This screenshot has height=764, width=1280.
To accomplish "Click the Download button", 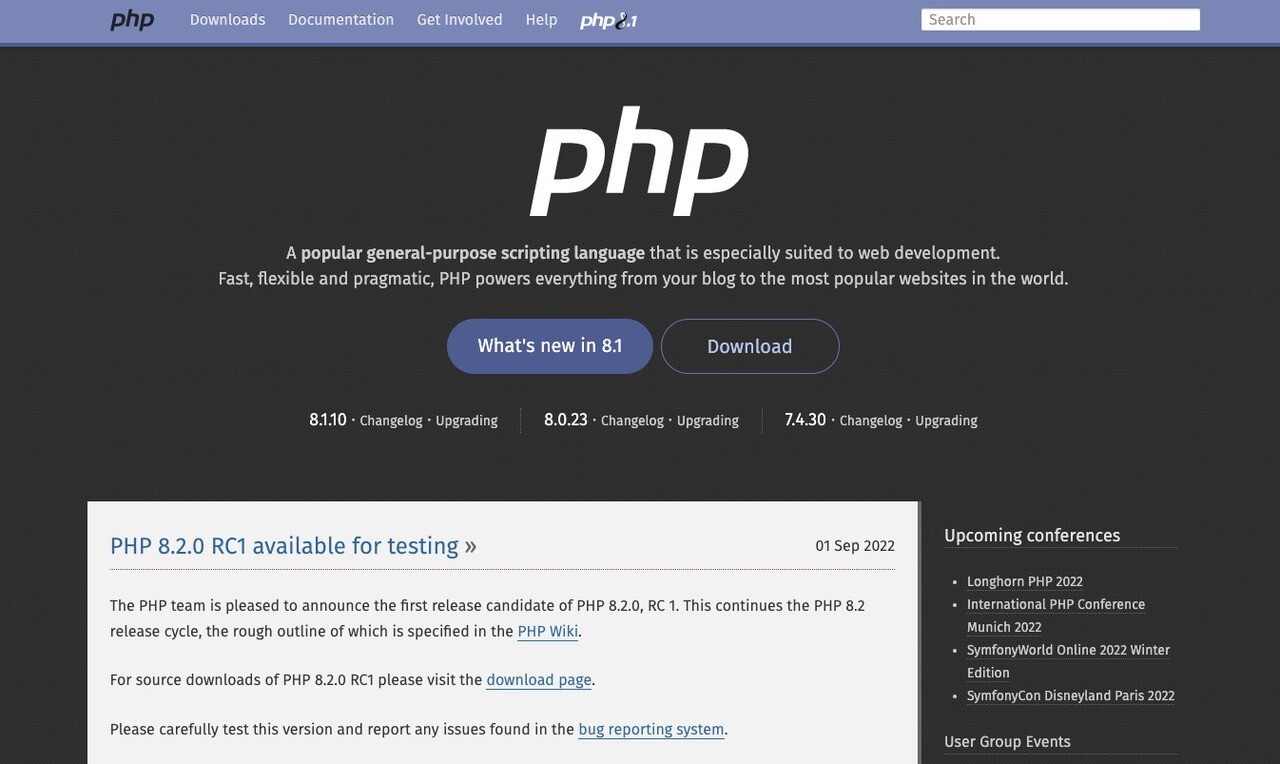I will (x=749, y=346).
